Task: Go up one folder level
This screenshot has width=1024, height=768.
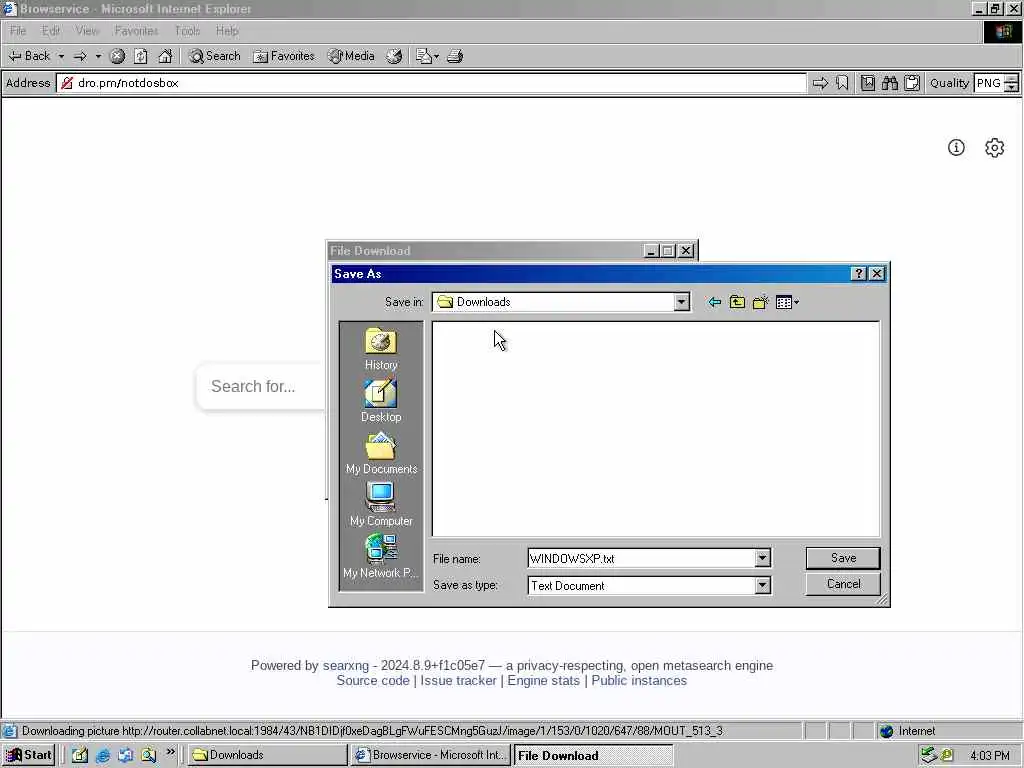Action: tap(737, 302)
